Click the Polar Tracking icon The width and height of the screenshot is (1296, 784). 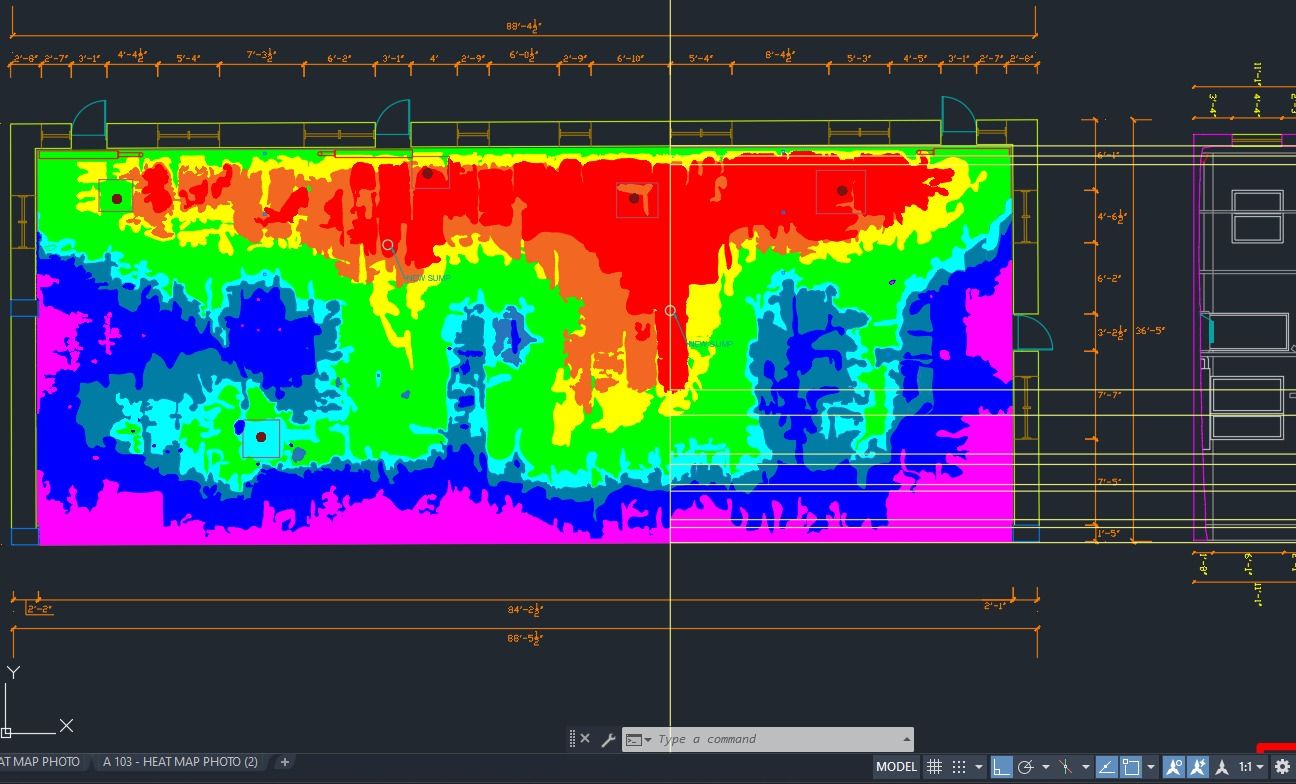click(x=1026, y=767)
